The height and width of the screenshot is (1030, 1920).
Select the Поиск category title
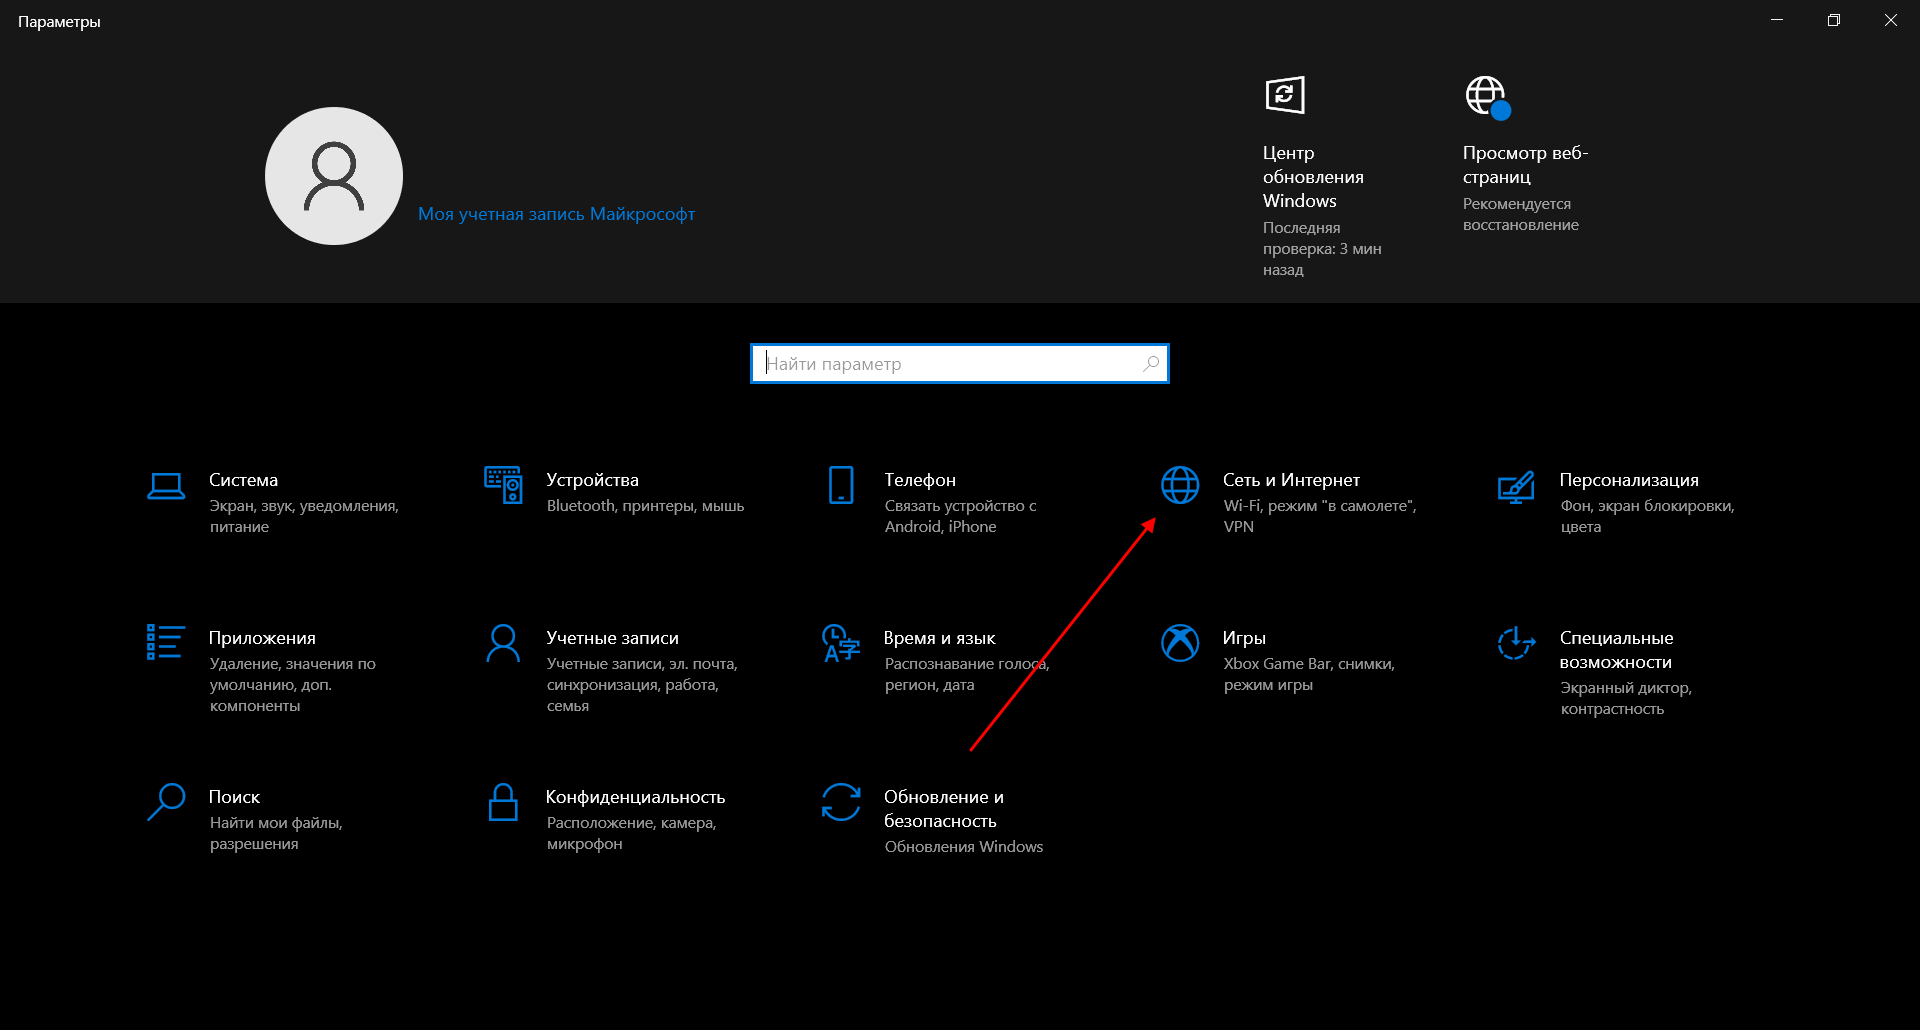point(234,797)
